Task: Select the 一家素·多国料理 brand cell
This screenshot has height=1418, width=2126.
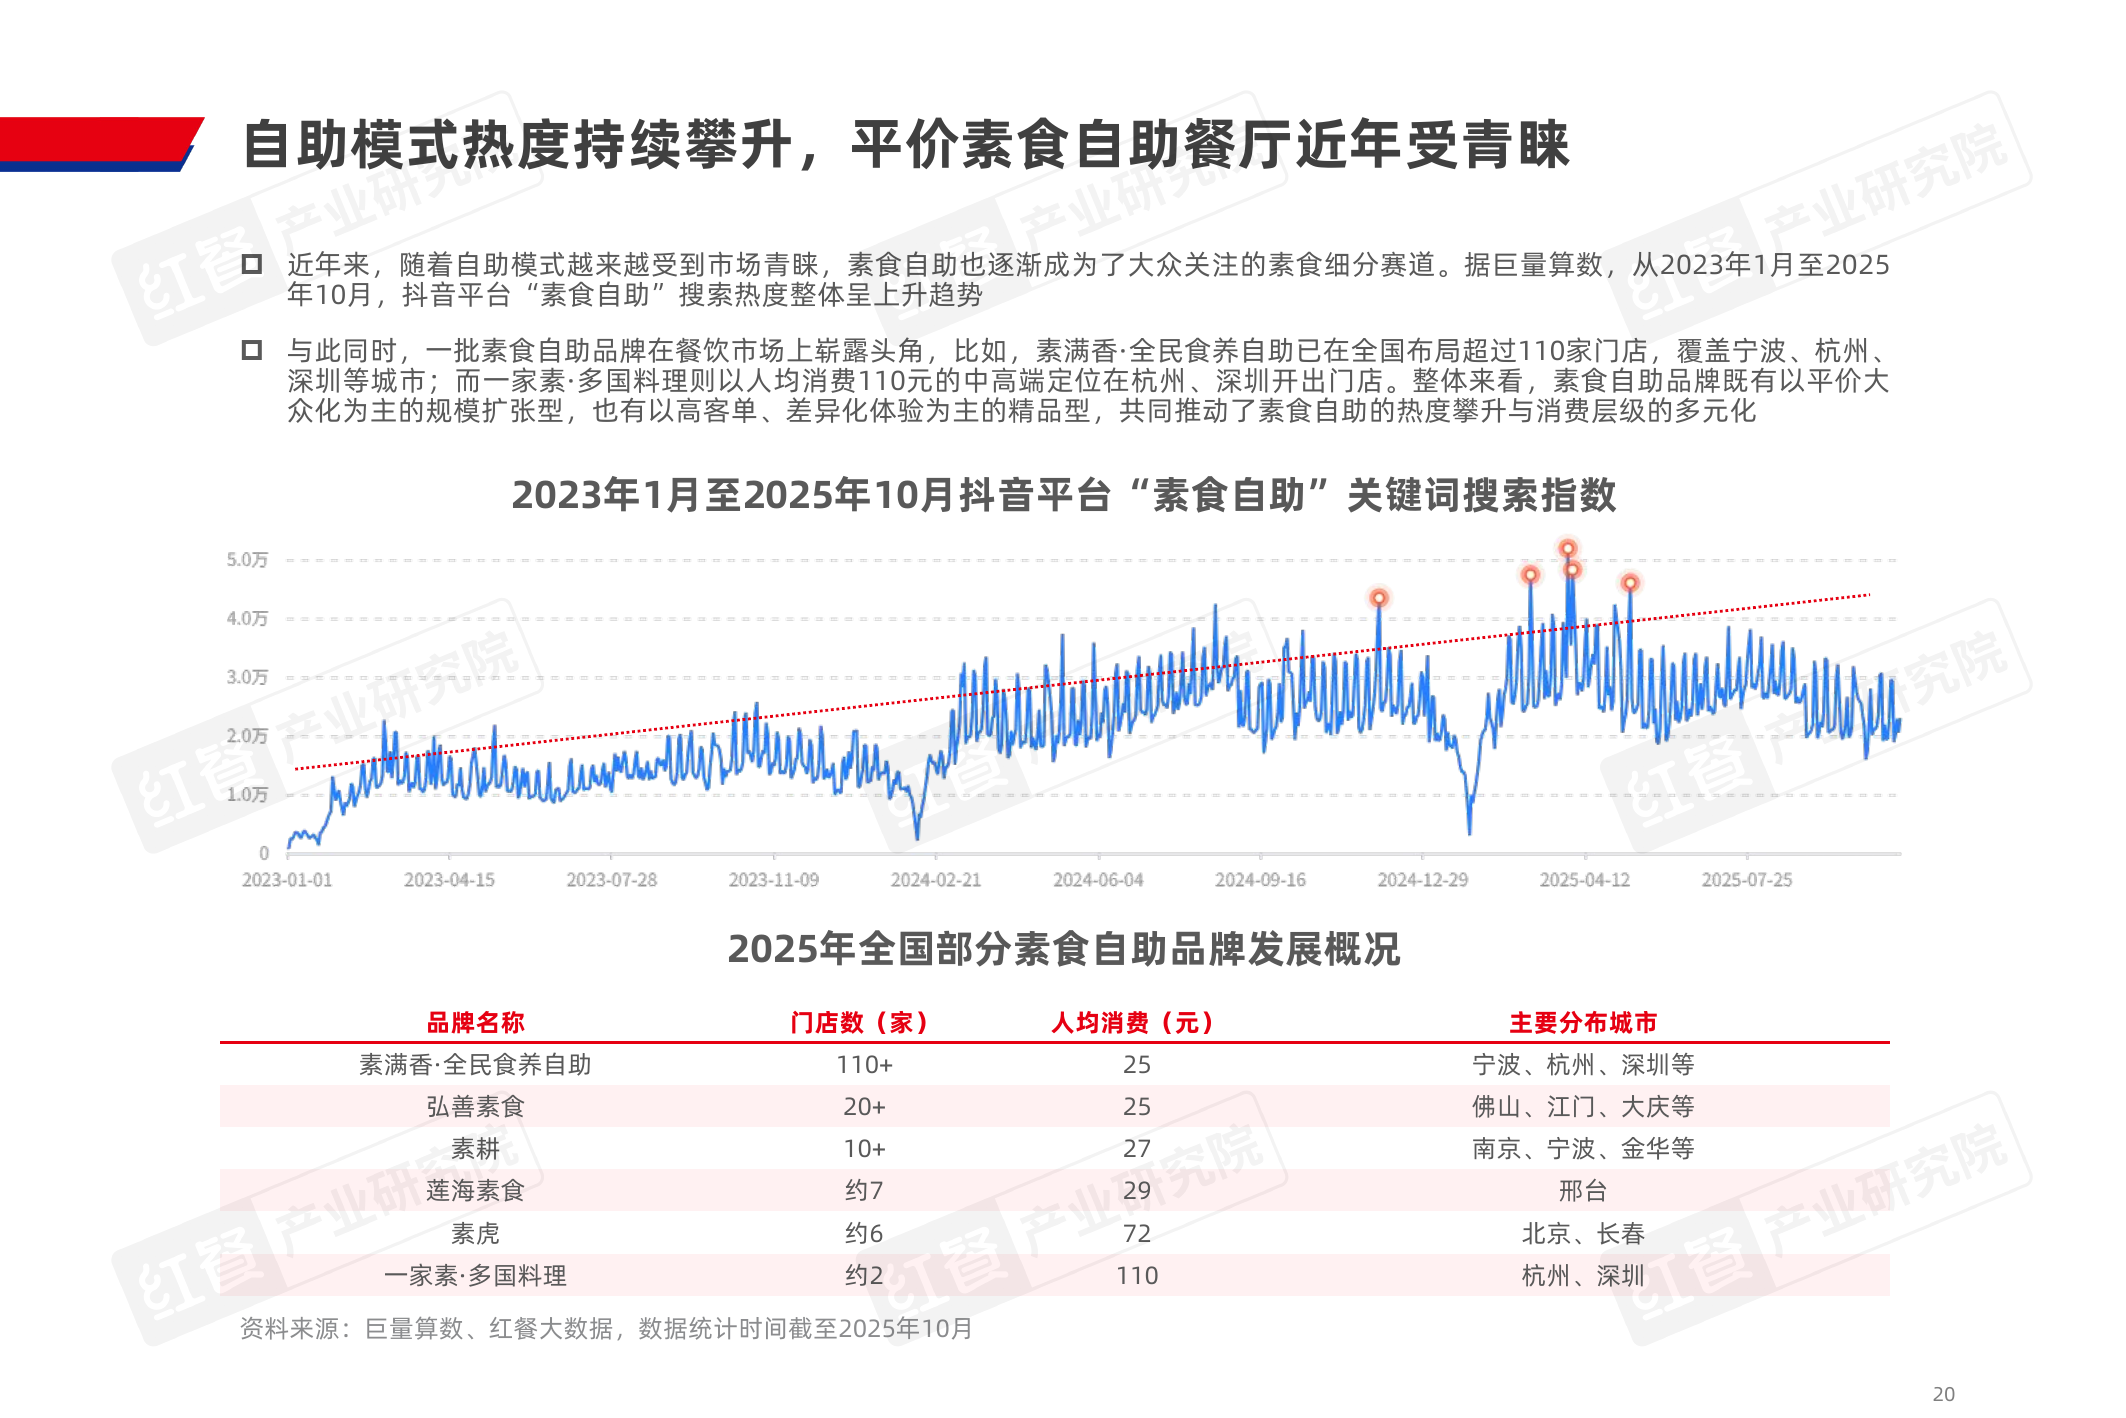Action: [475, 1275]
